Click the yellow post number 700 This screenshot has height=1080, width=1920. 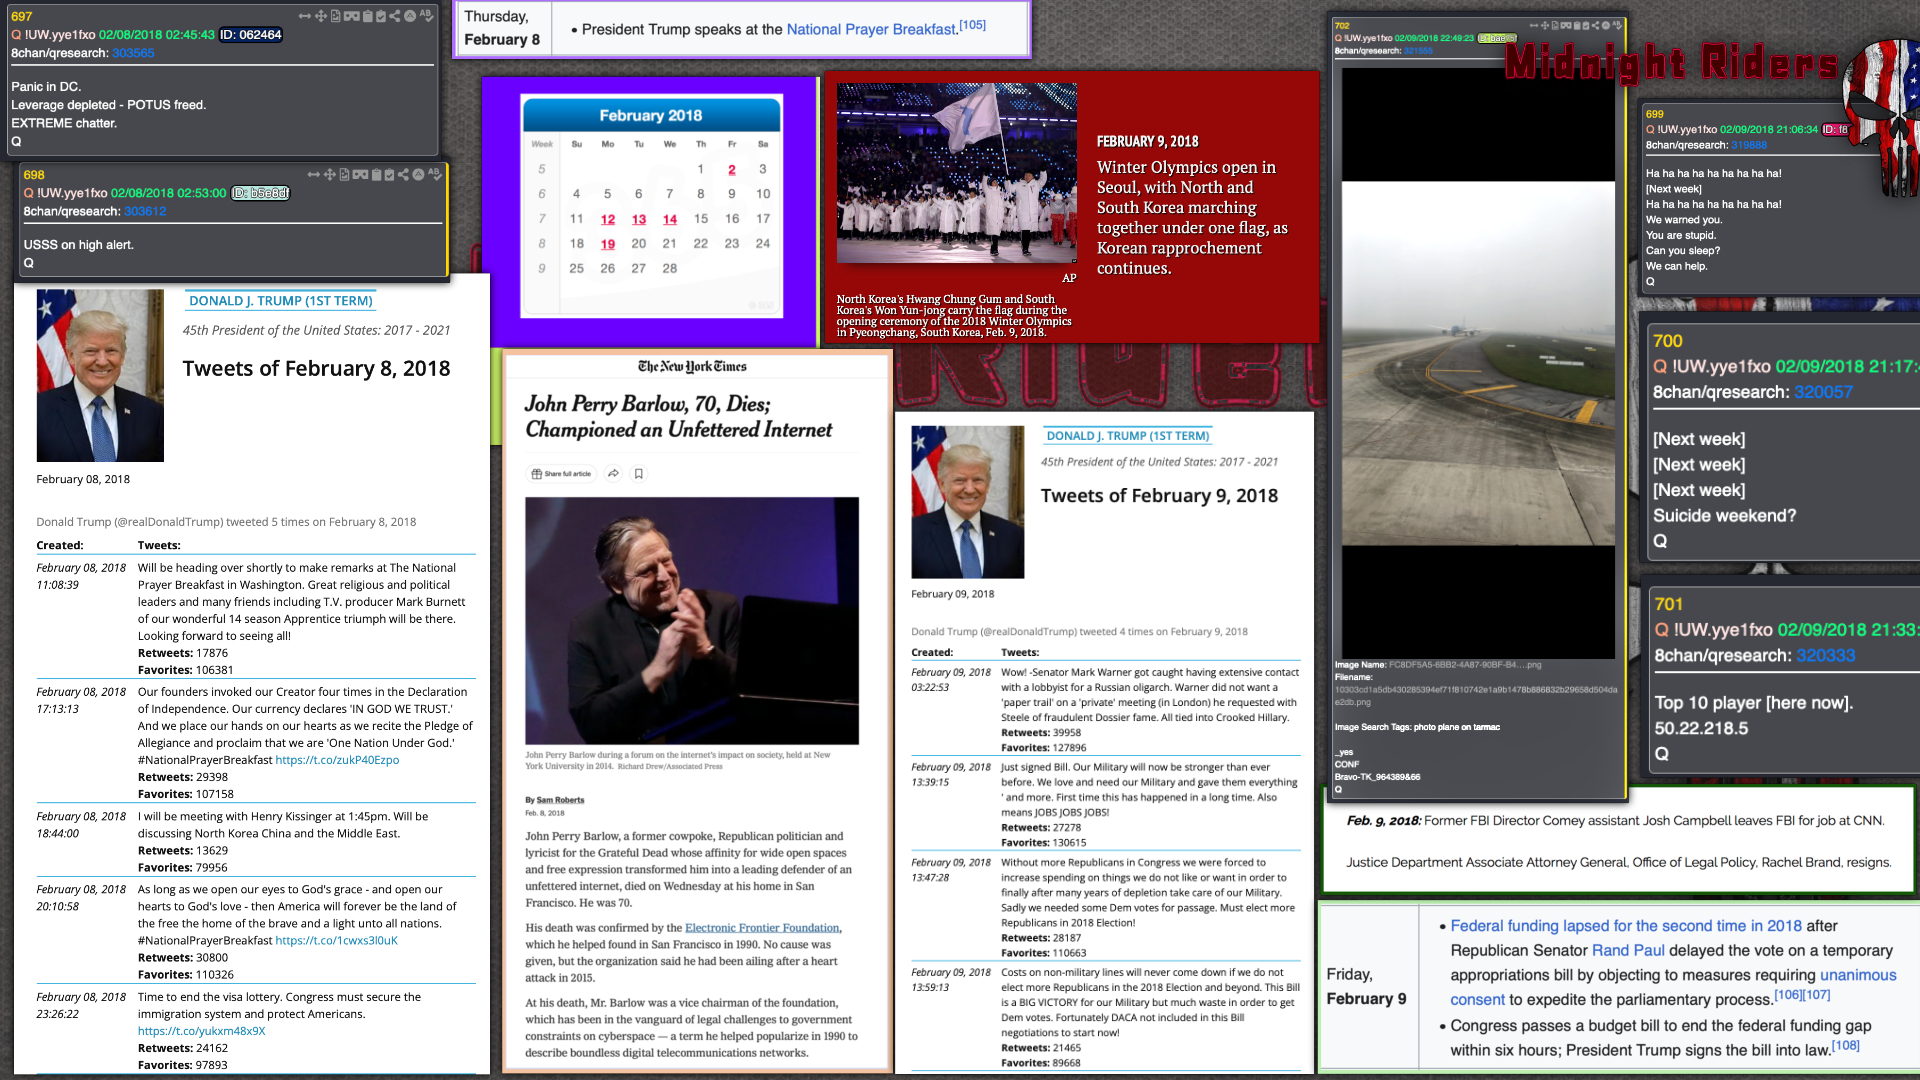tap(1668, 341)
